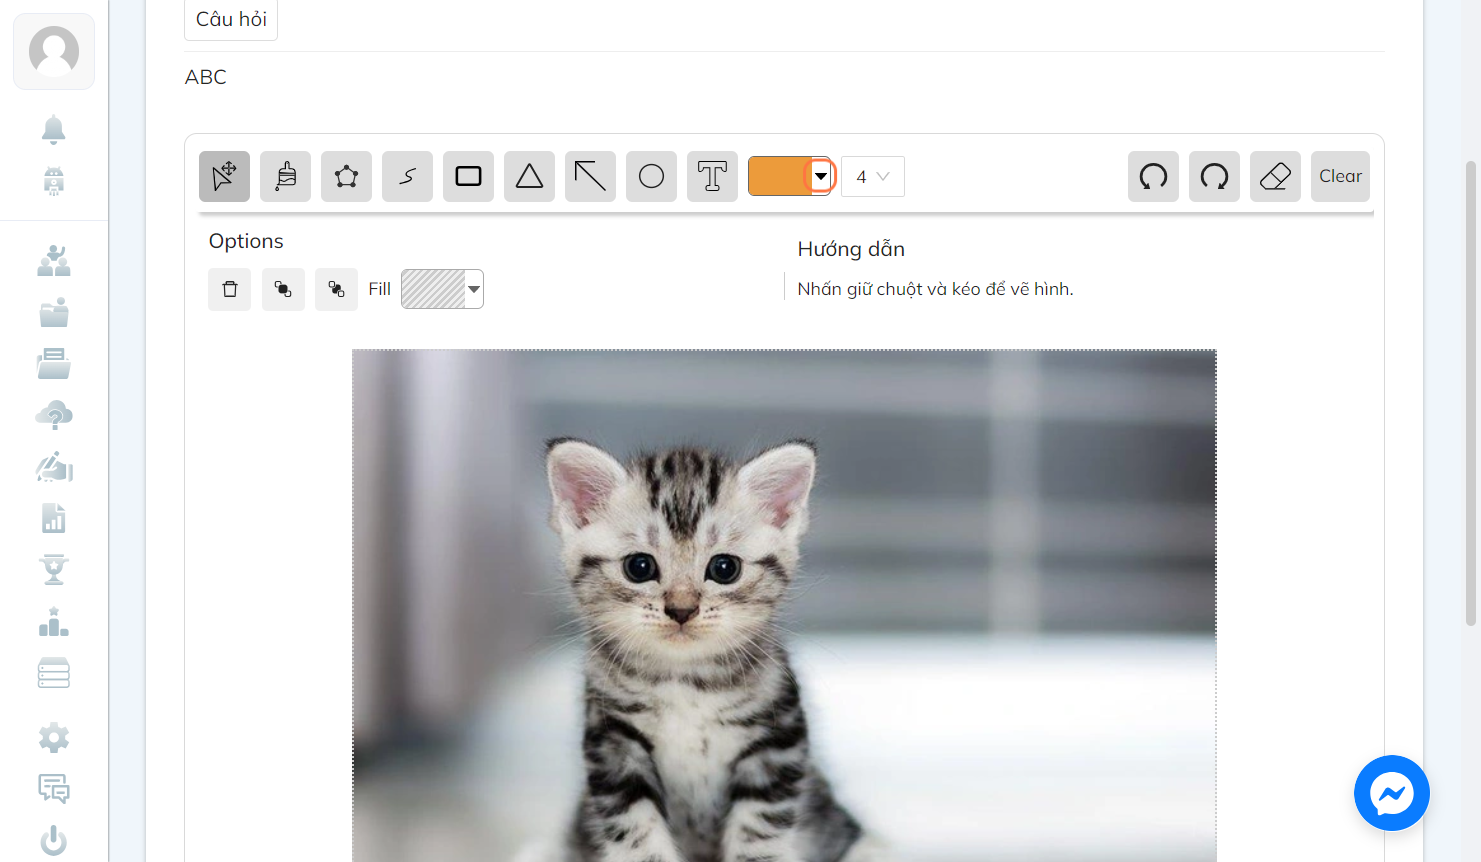Open the server storage sidebar icon
The image size is (1481, 862).
54,673
